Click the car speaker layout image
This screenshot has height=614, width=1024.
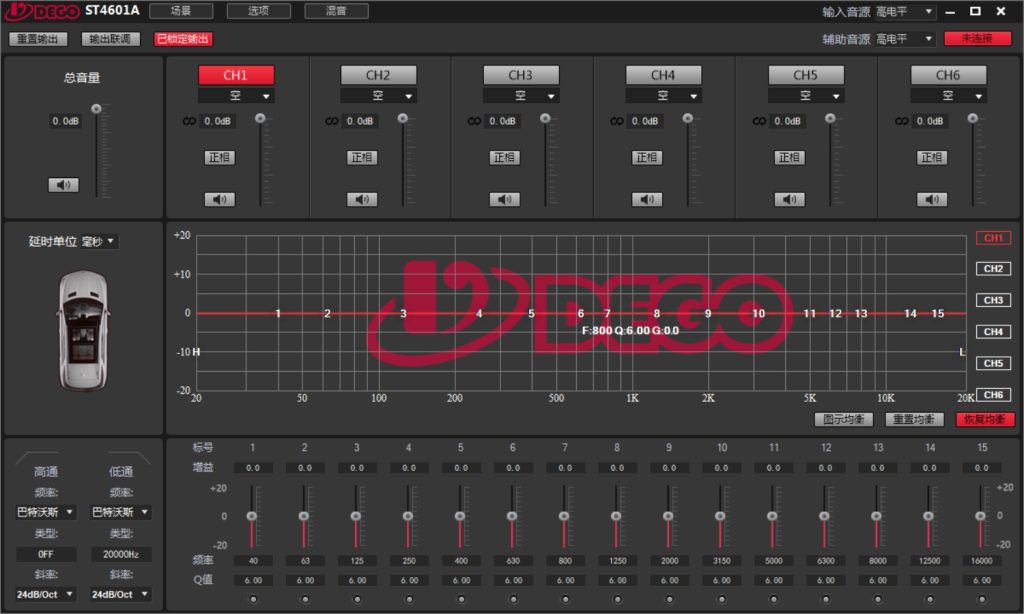(83, 331)
